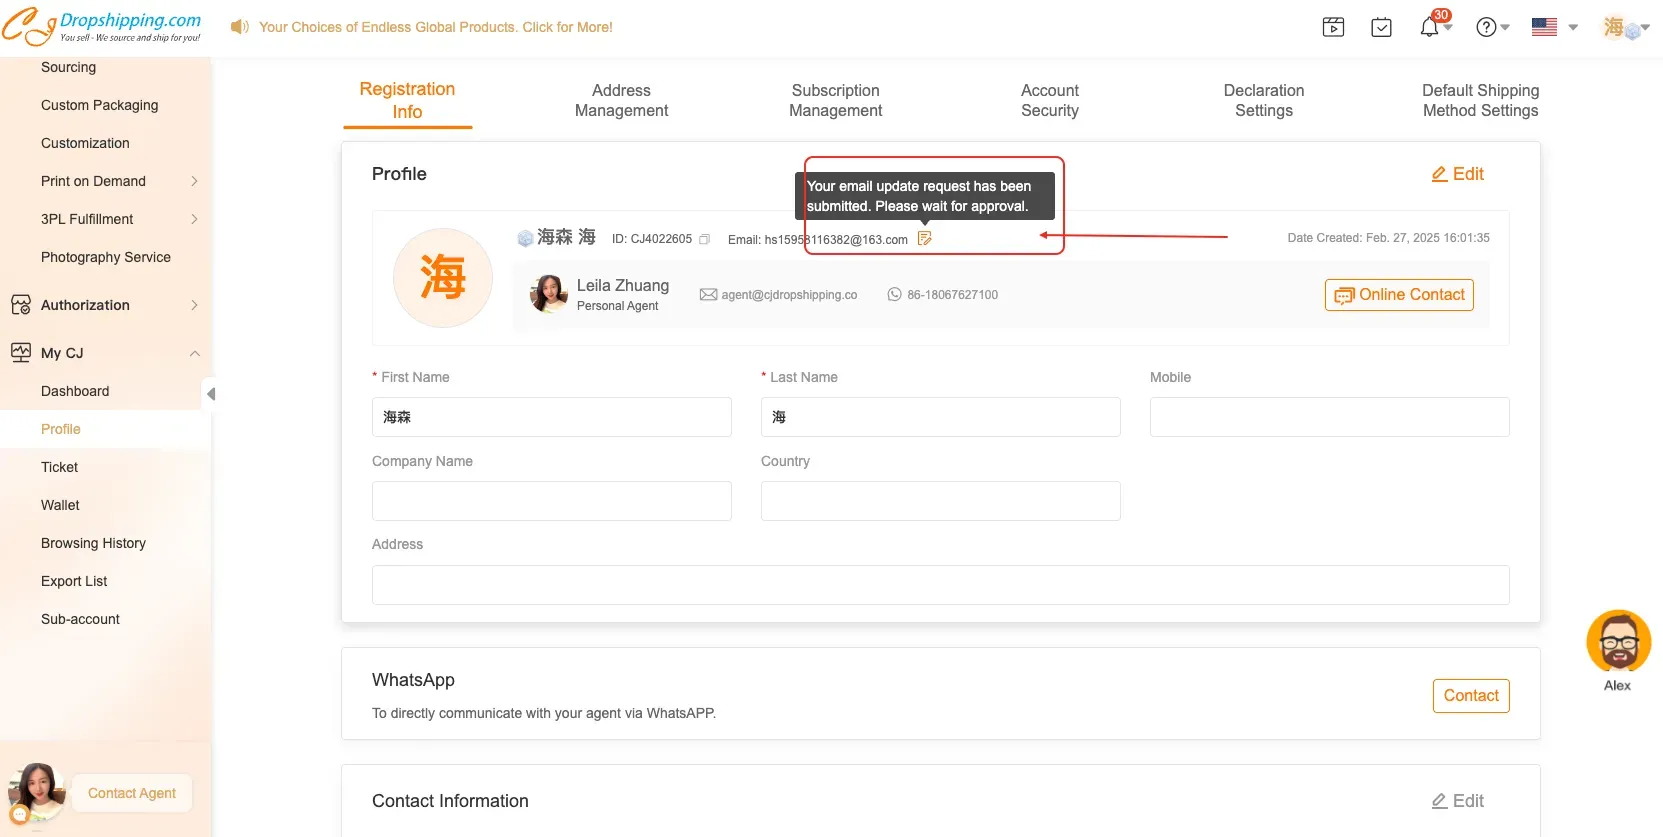Collapse the sidebar with arrow handle
Image resolution: width=1663 pixels, height=837 pixels.
coord(210,394)
